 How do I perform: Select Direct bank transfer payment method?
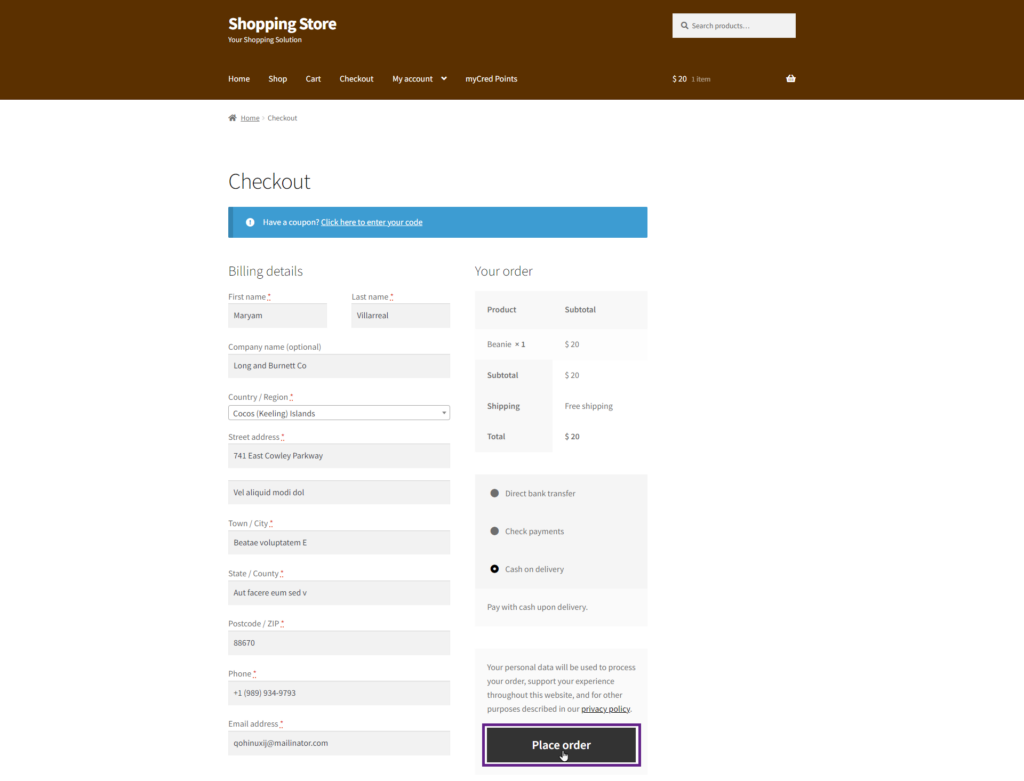pyautogui.click(x=494, y=493)
